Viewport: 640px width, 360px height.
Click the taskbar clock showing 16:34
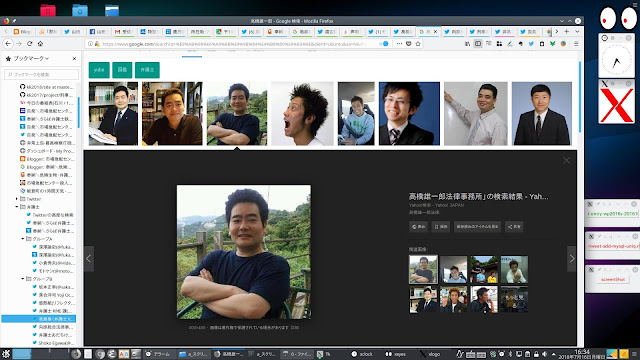pyautogui.click(x=582, y=354)
